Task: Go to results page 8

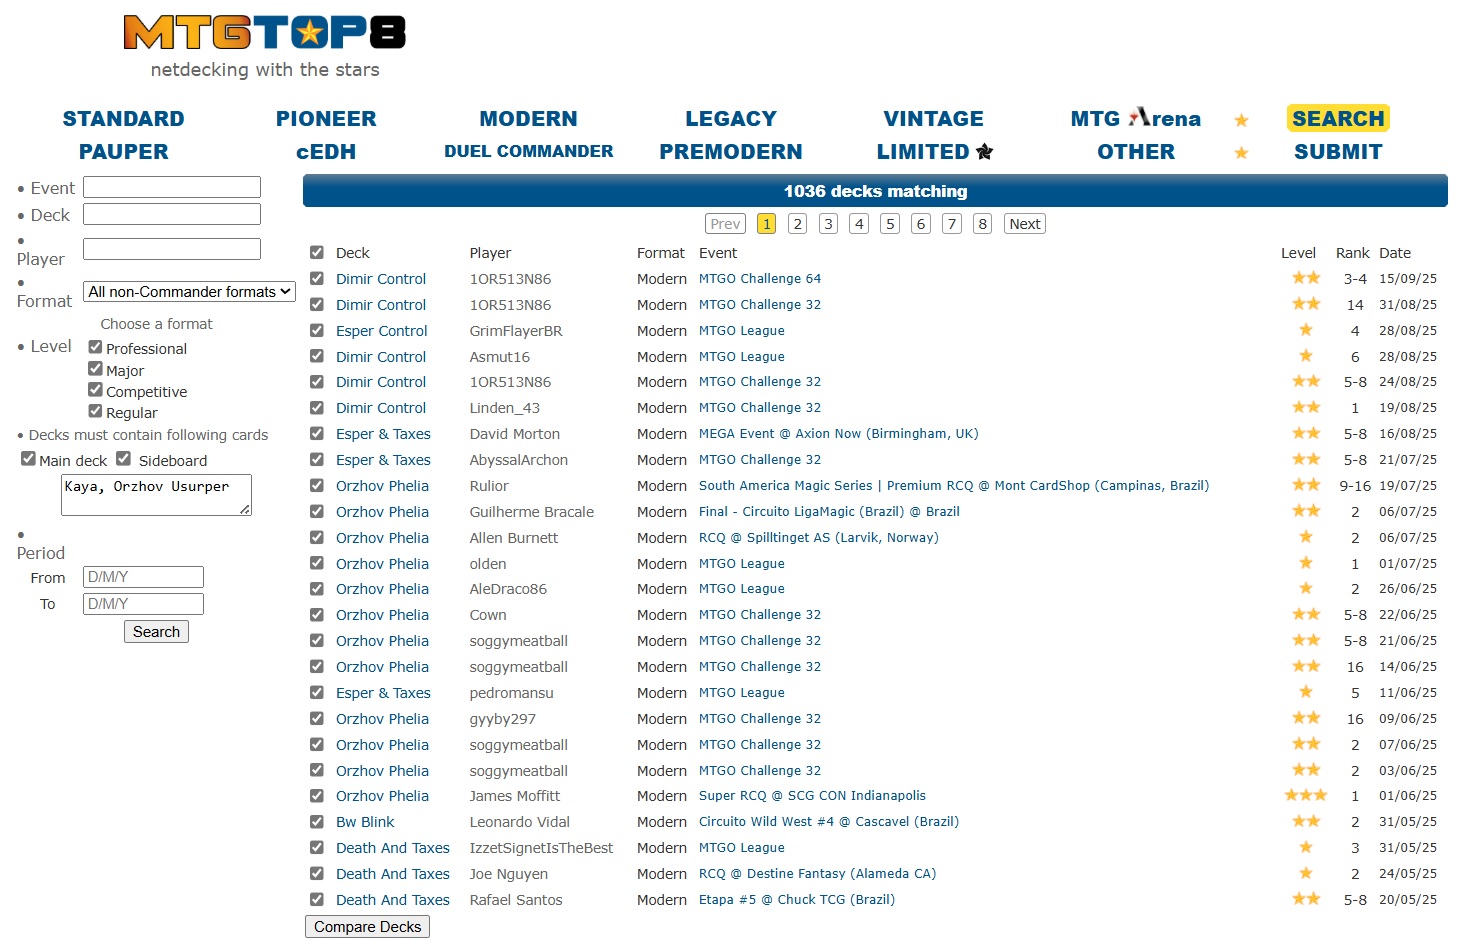Action: pyautogui.click(x=983, y=224)
